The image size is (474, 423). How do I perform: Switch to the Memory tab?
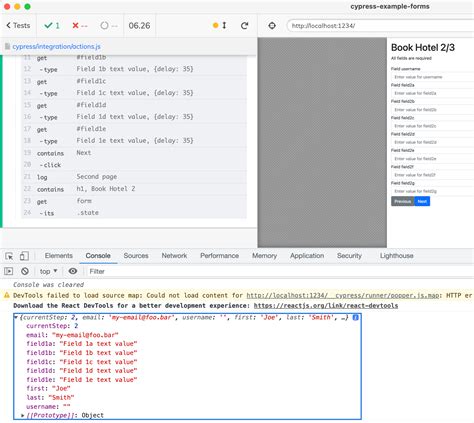click(264, 256)
